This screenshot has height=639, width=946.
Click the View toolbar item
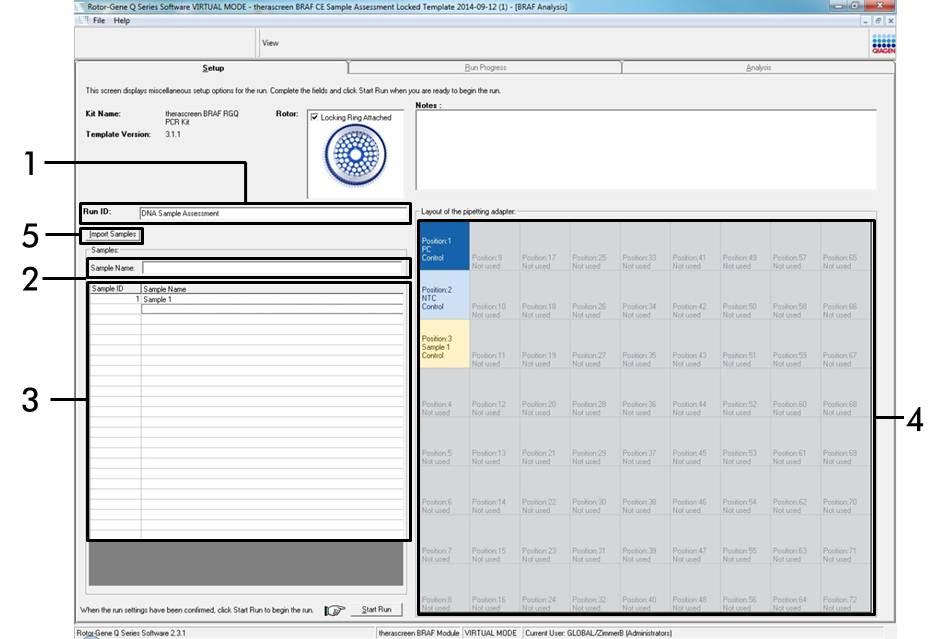coord(270,43)
